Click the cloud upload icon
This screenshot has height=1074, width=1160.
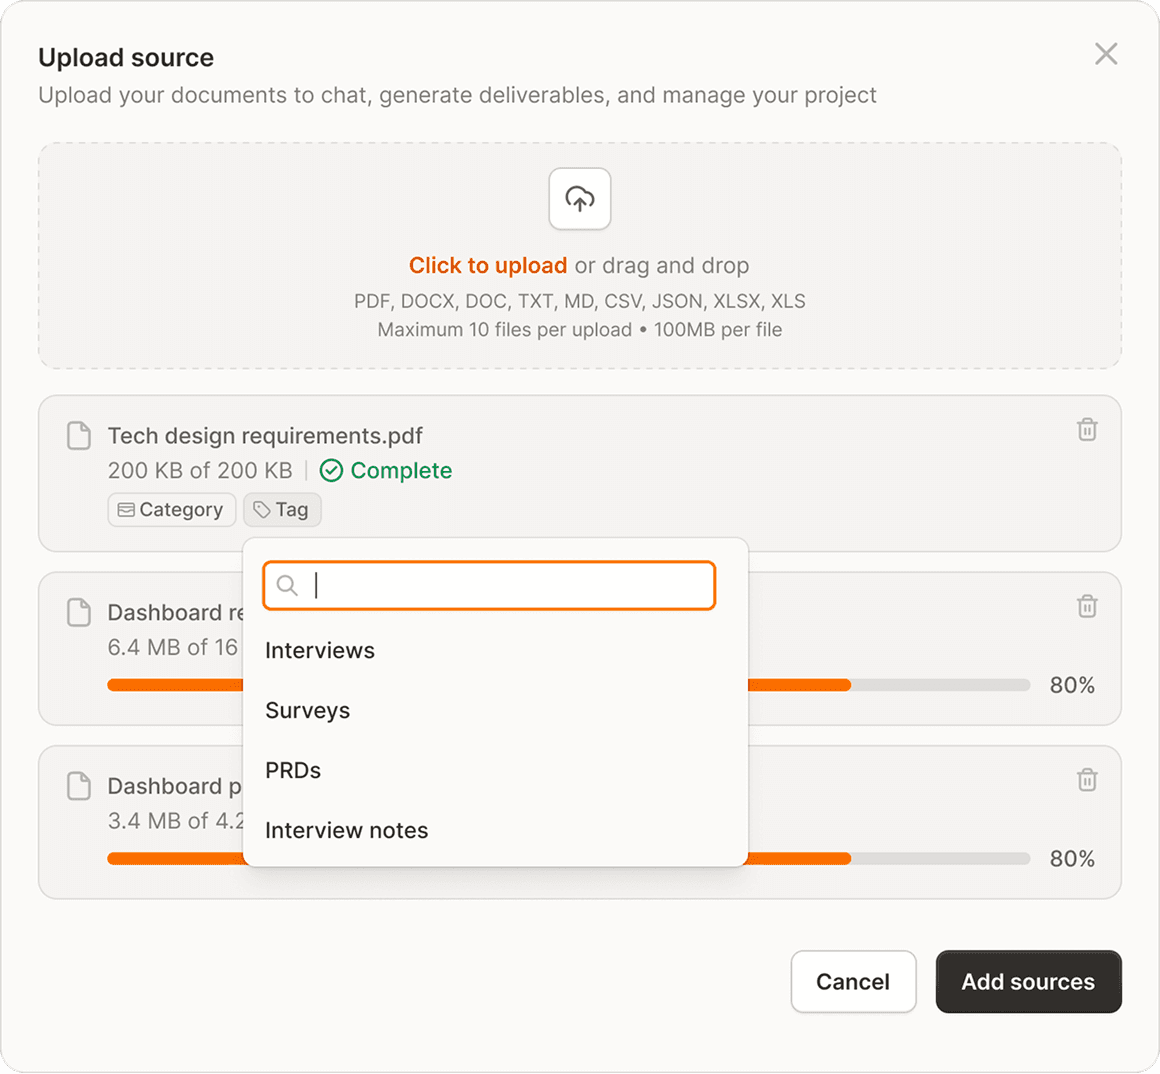pos(580,199)
